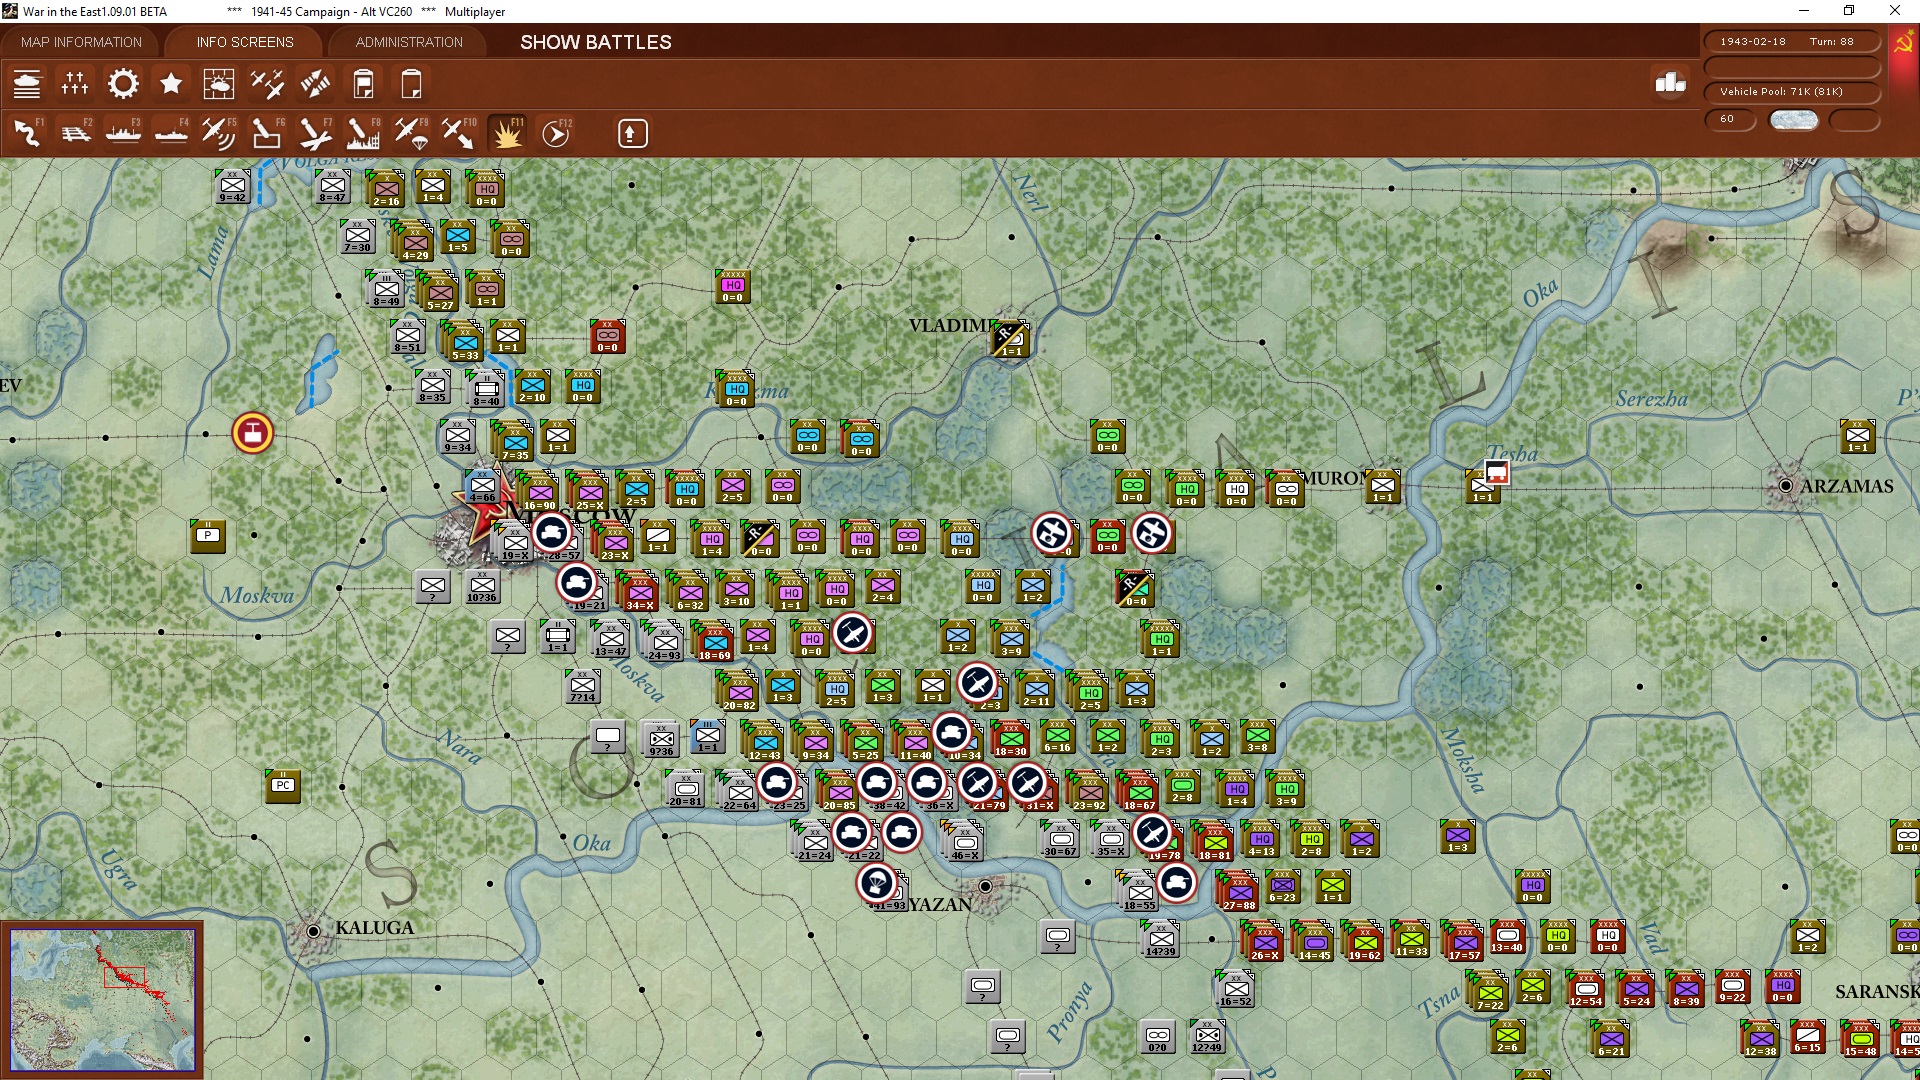Open the ADMINISTRATION tab
Image resolution: width=1920 pixels, height=1080 pixels.
click(409, 42)
